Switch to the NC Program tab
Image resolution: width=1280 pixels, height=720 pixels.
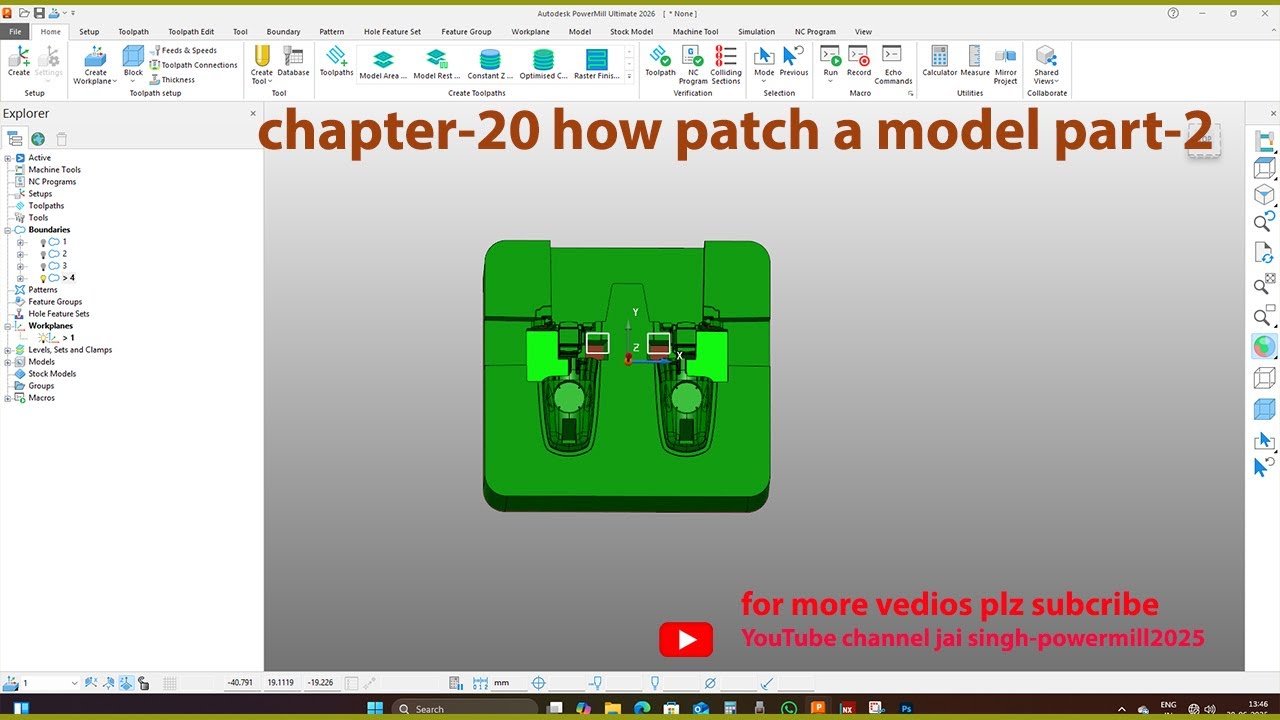pos(815,32)
